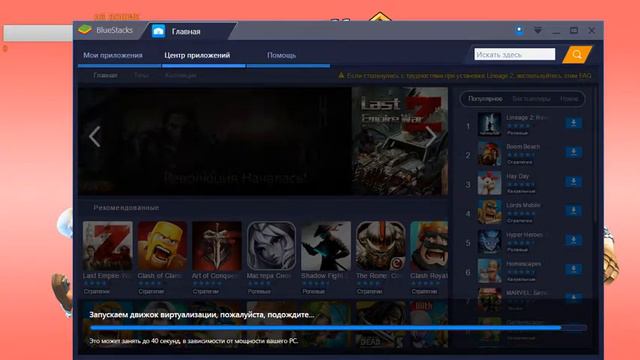The image size is (640, 360).
Task: Open Clash Royale recommended icon
Action: point(429,246)
